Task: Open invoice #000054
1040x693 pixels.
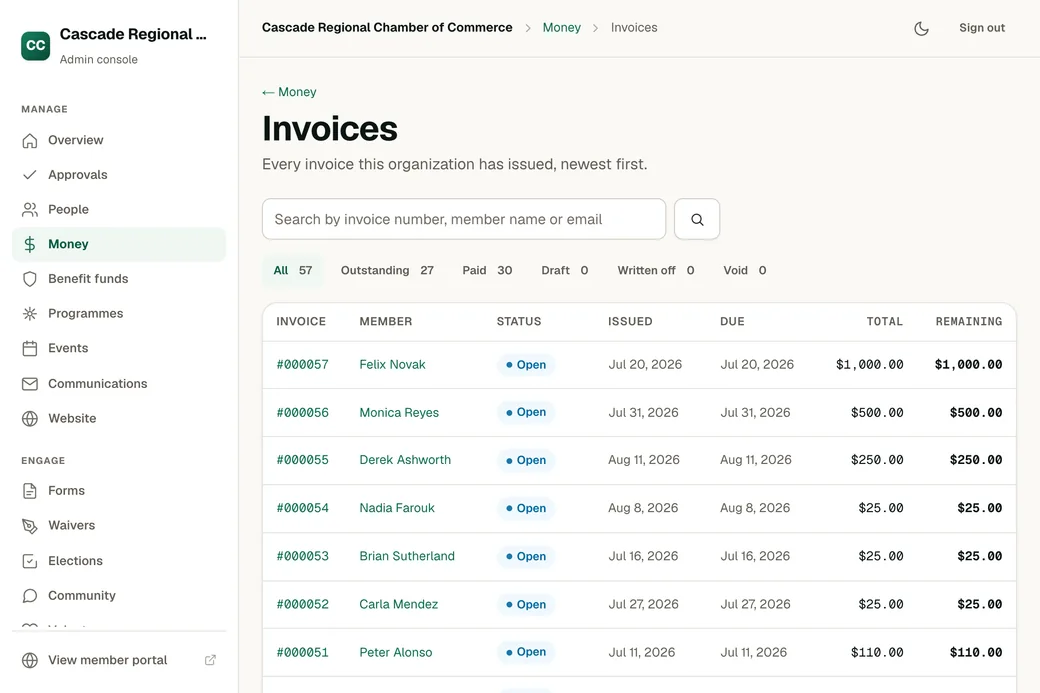Action: [302, 508]
